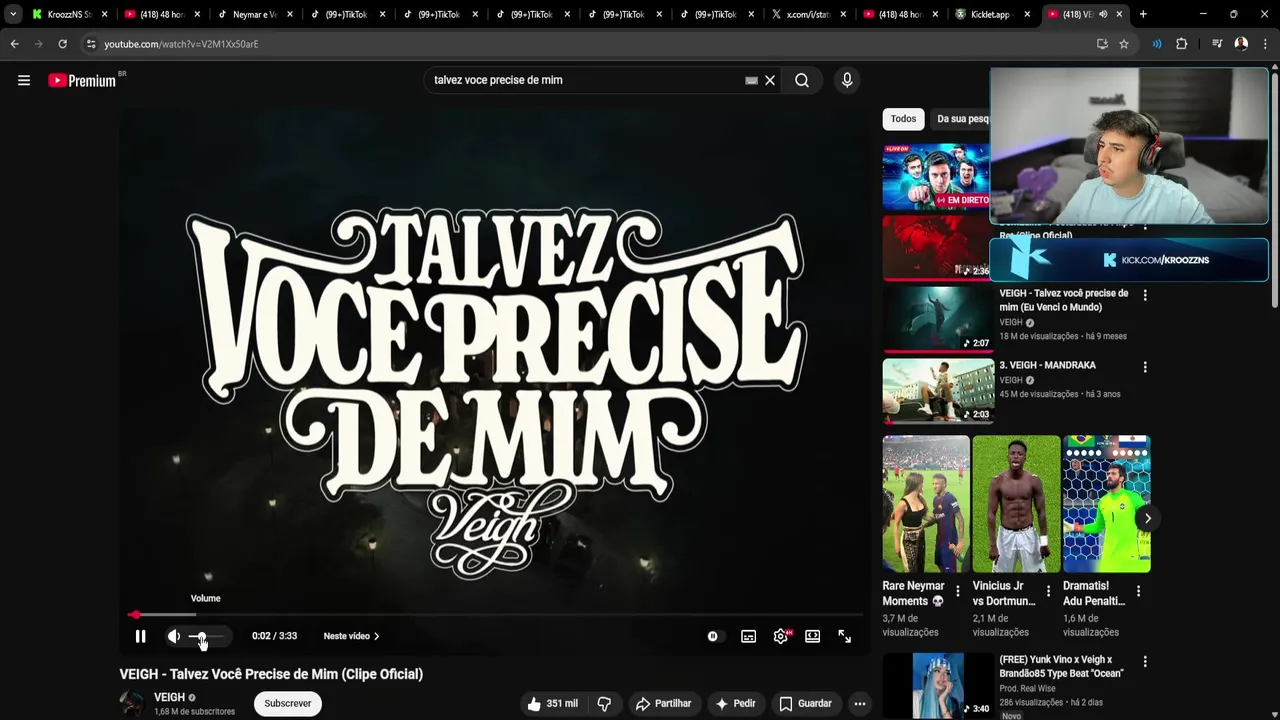This screenshot has height=720, width=1280.
Task: Open the 'Rare Neymar Moments' short
Action: 926,504
